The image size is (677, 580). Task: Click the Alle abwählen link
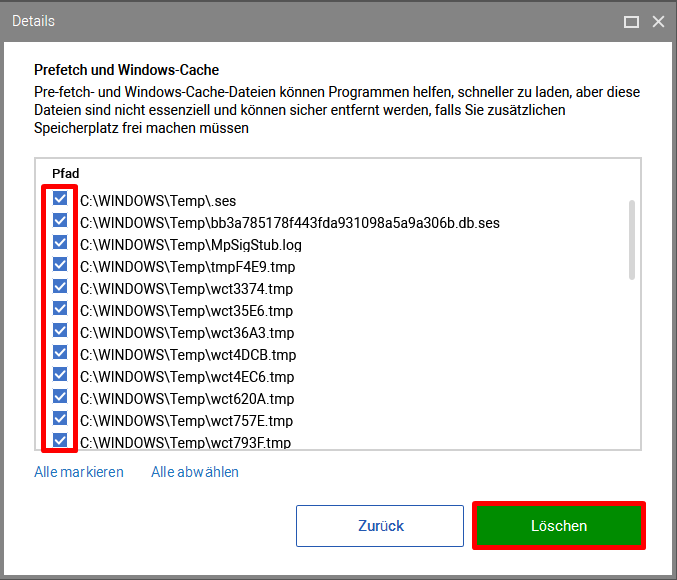pos(195,472)
